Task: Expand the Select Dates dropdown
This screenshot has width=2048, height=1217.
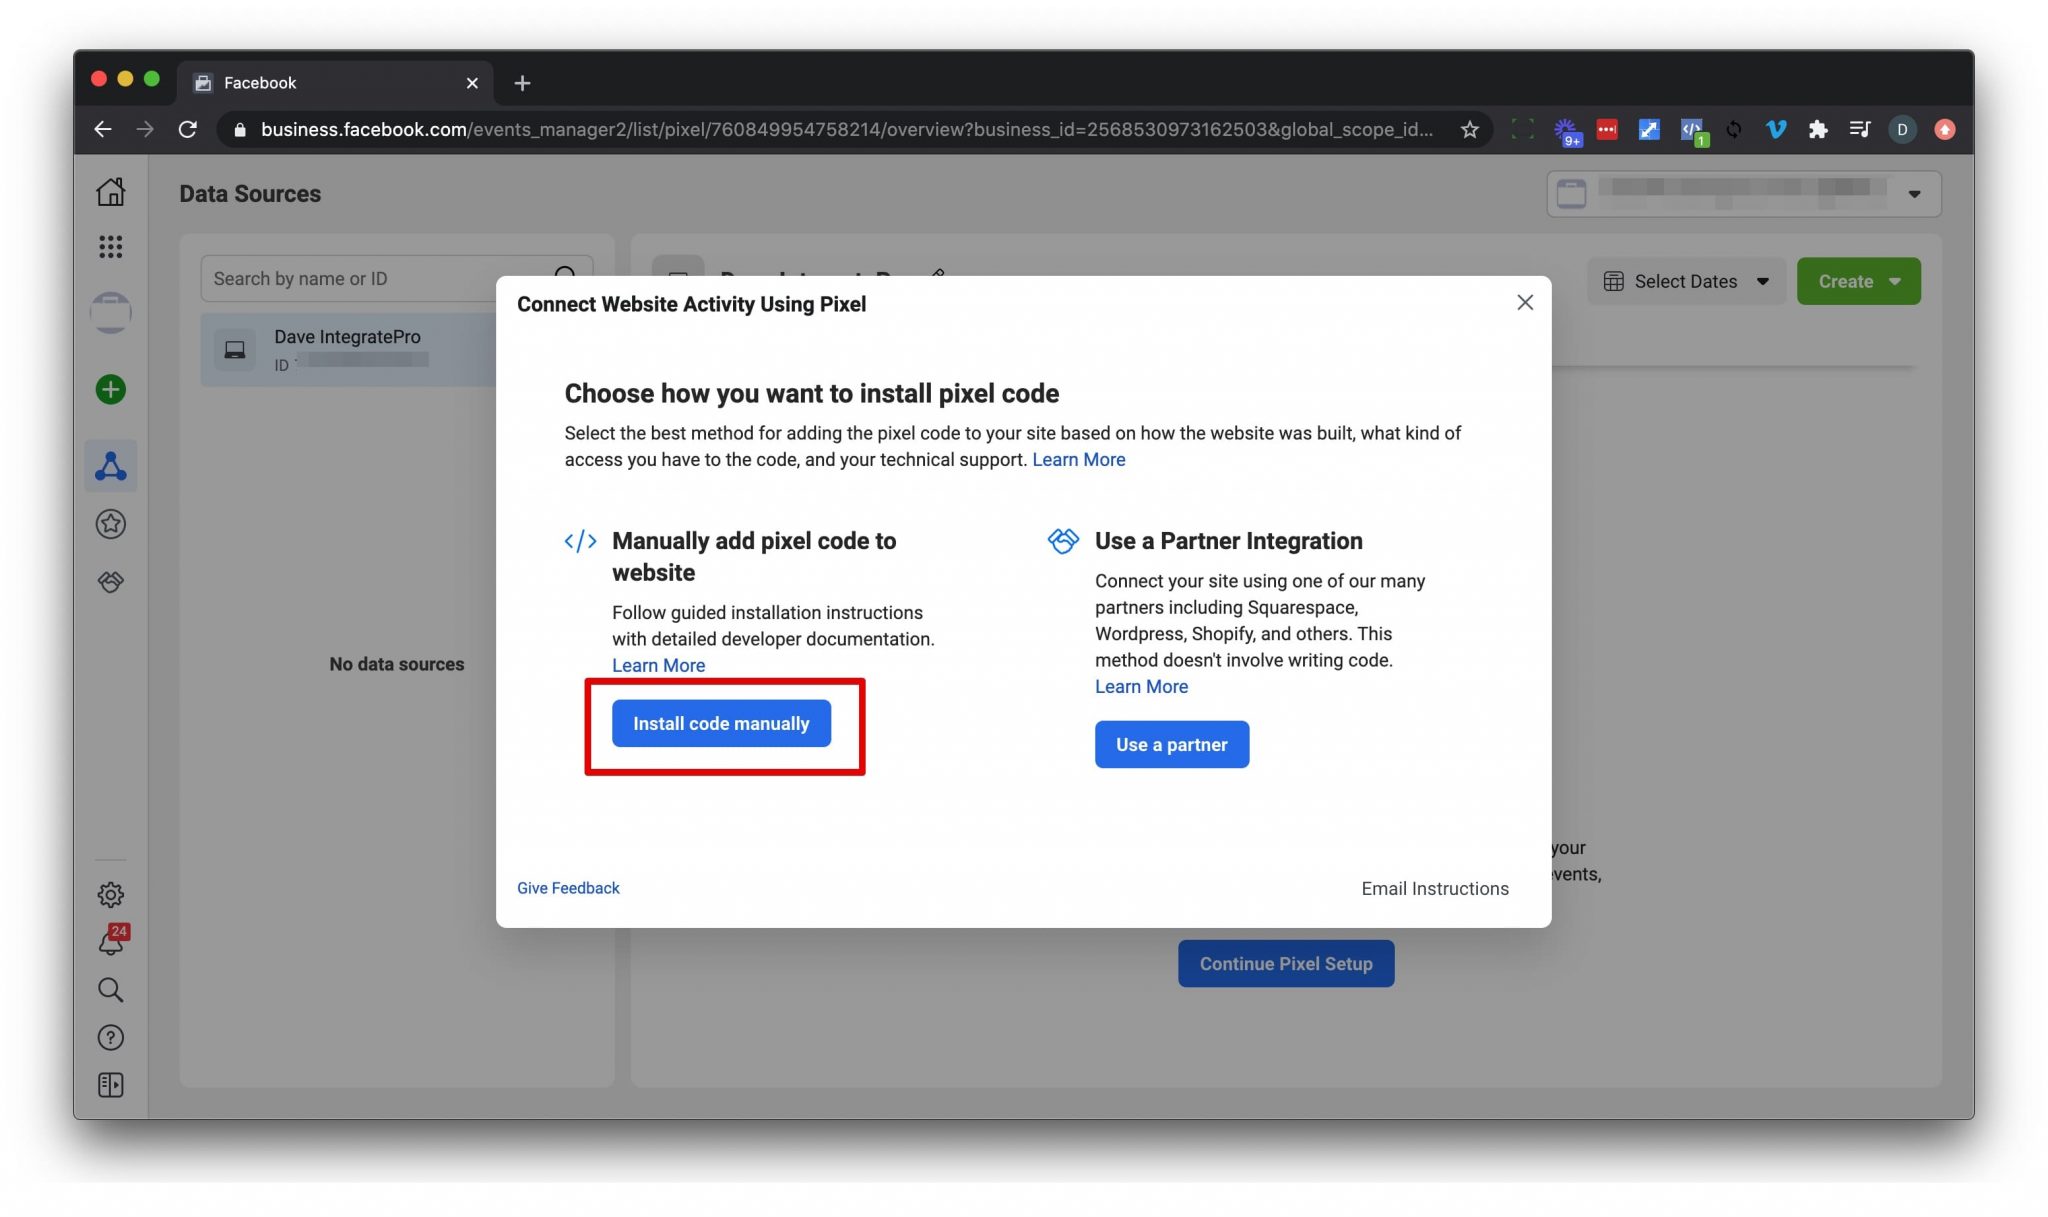Action: tap(1686, 281)
